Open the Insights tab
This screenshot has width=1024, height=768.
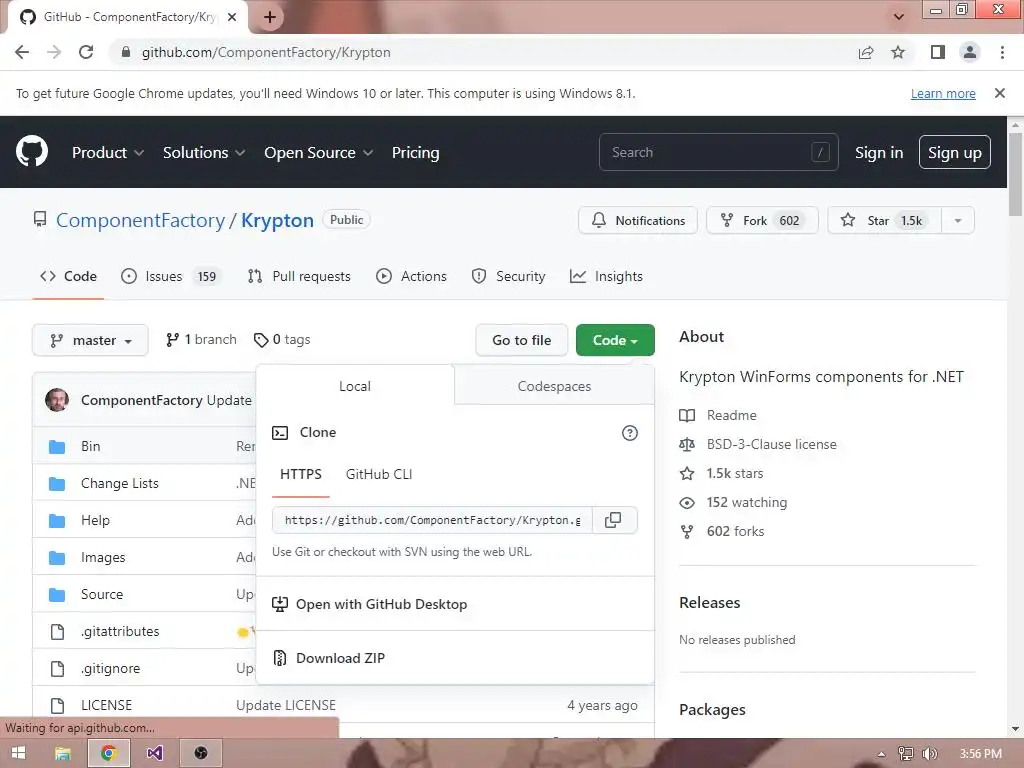click(x=606, y=276)
